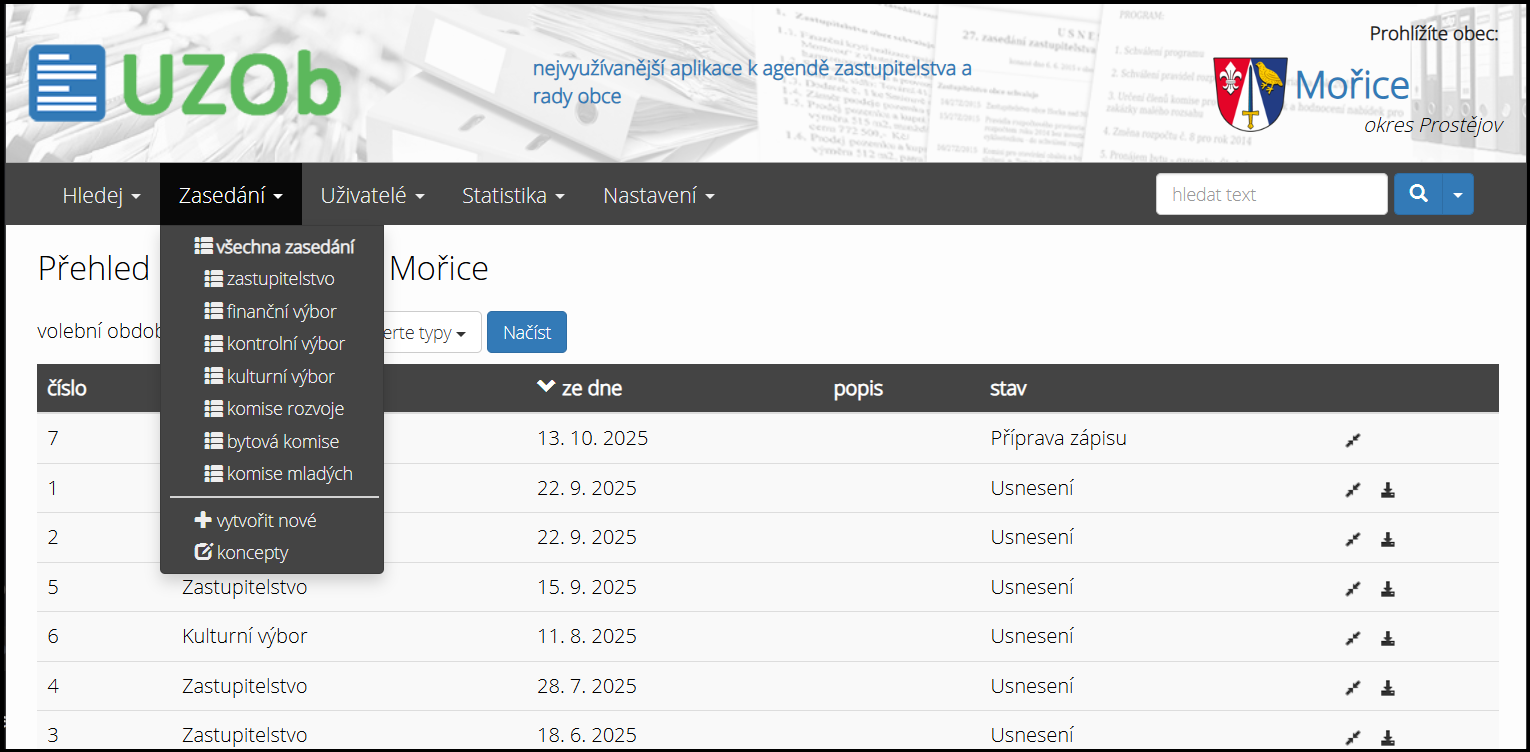
Task: Download the resolution of meeting number 1
Action: [1388, 490]
